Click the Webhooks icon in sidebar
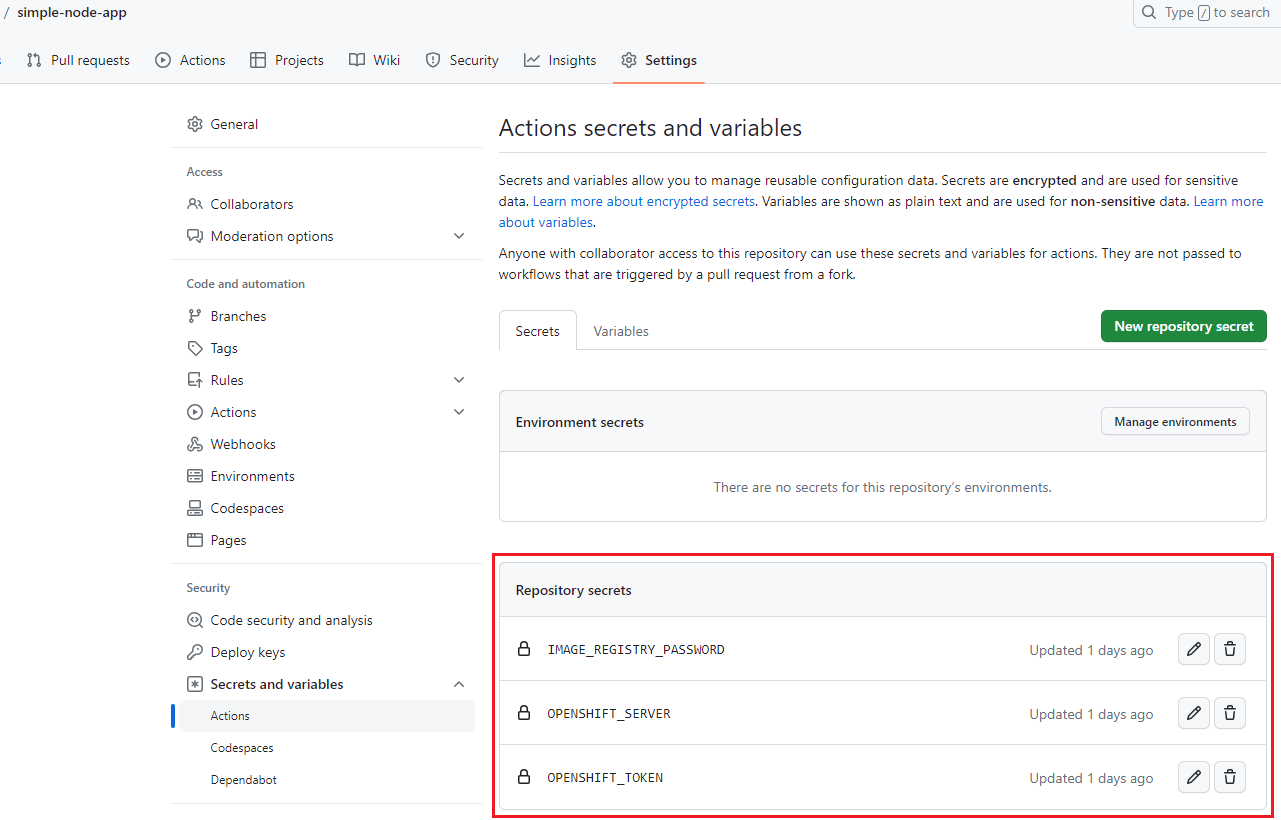 (x=195, y=444)
